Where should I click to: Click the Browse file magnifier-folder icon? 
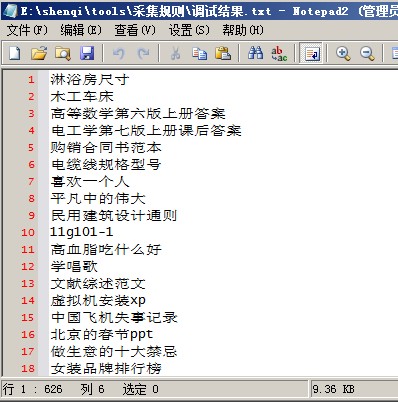tap(63, 53)
